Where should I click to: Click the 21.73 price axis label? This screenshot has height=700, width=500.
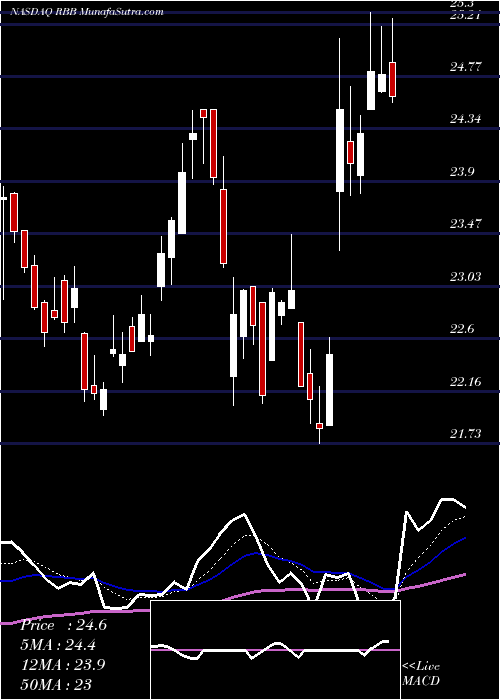click(x=466, y=434)
